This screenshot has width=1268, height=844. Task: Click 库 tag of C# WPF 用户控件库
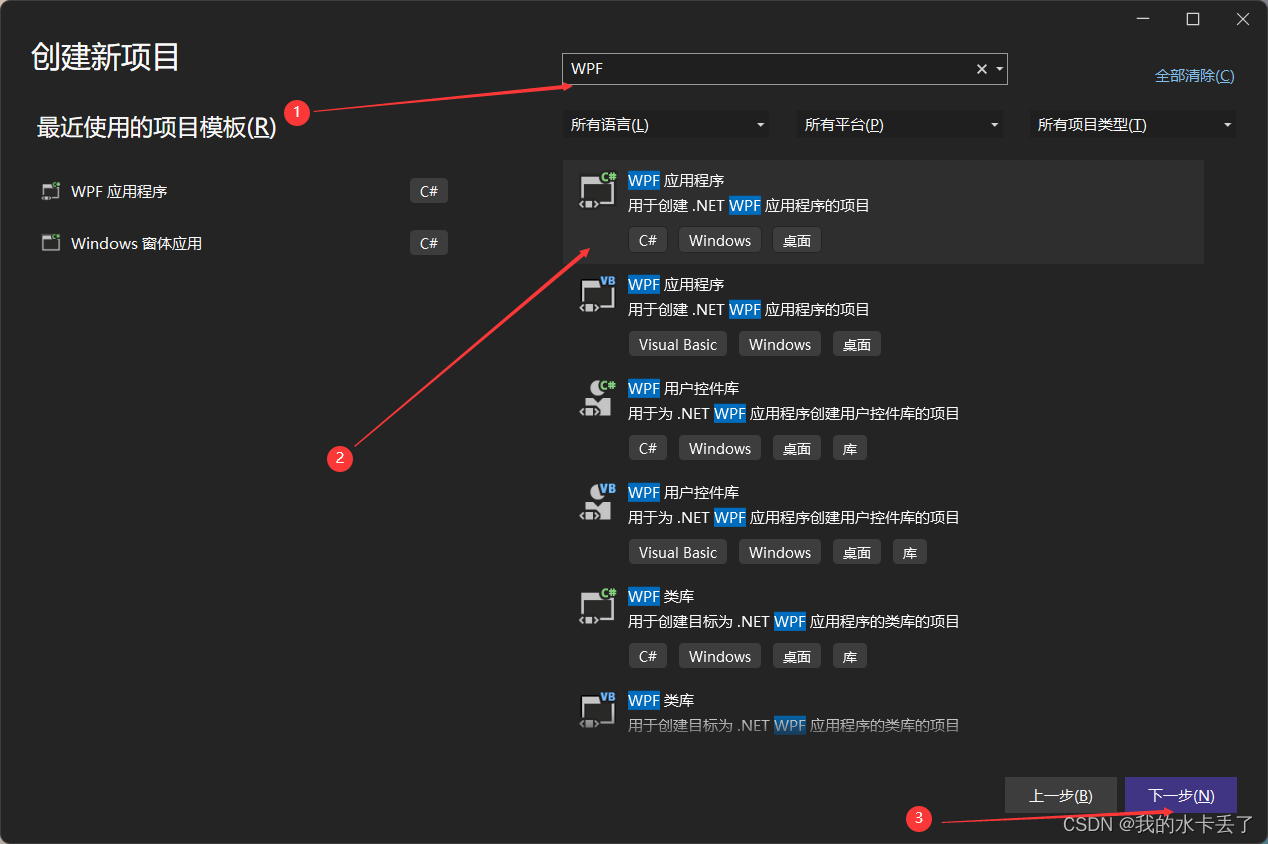[850, 448]
